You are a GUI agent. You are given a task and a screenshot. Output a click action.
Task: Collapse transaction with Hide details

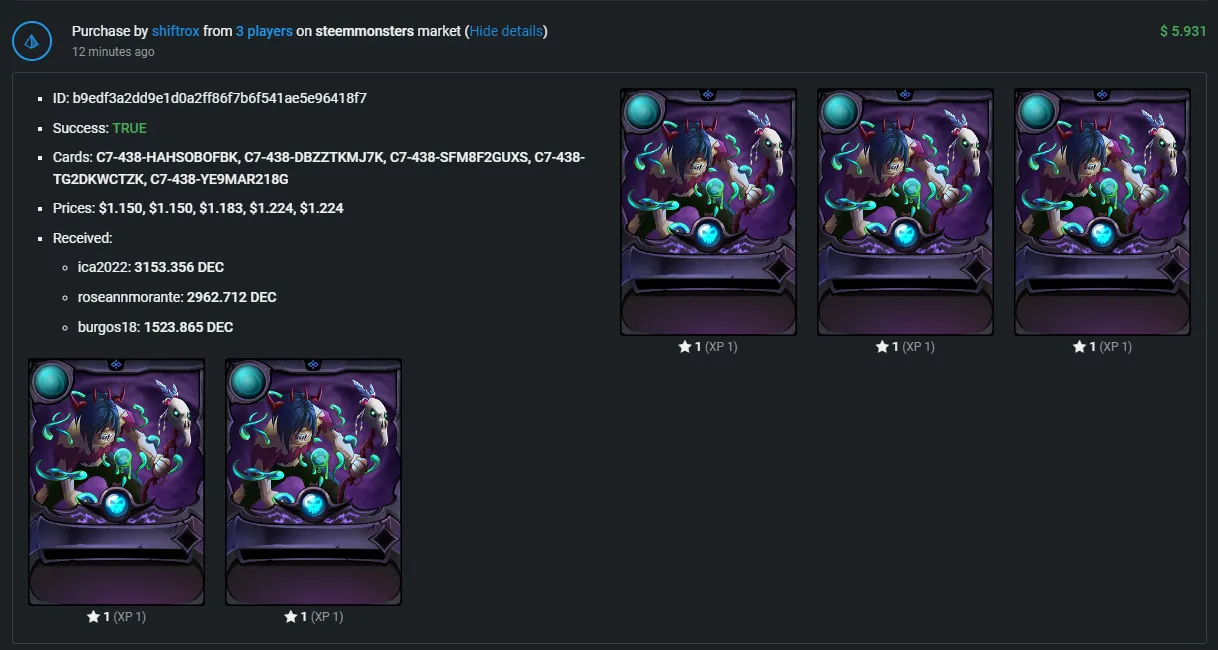coord(506,31)
